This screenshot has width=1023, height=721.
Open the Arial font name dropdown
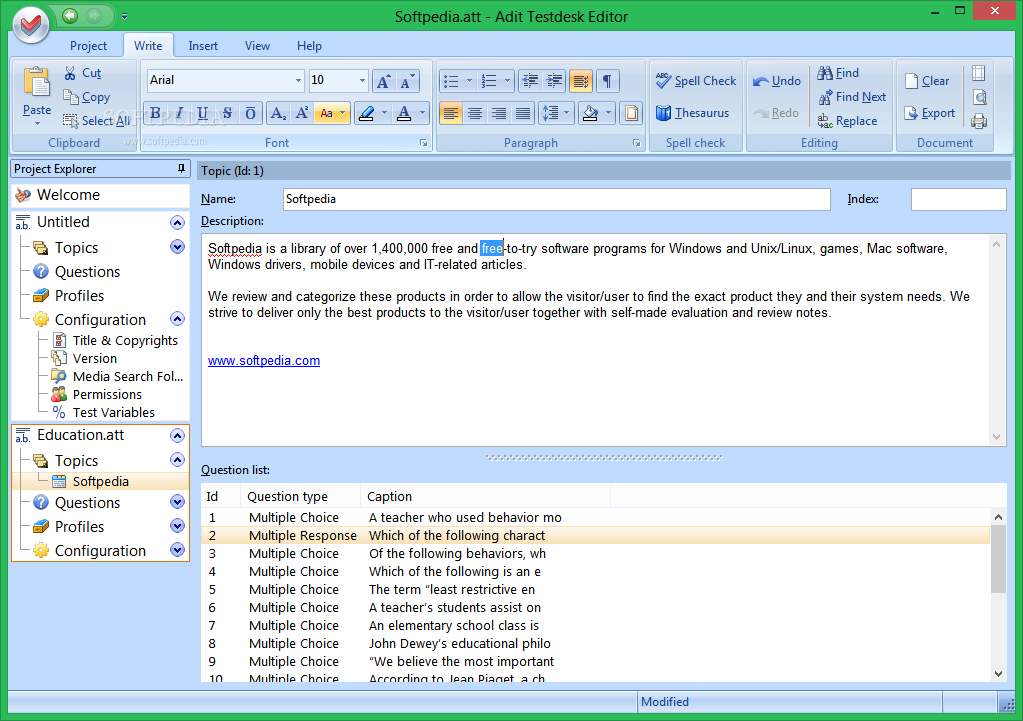tap(298, 80)
